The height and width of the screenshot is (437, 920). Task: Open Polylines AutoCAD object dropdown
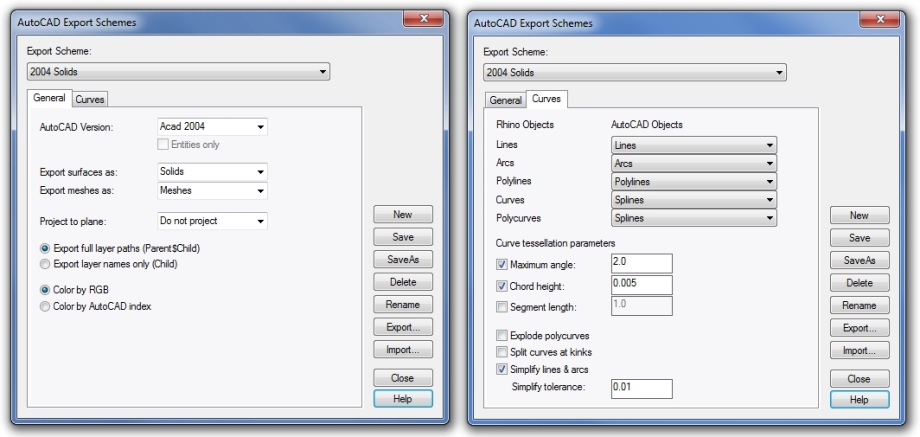[694, 182]
